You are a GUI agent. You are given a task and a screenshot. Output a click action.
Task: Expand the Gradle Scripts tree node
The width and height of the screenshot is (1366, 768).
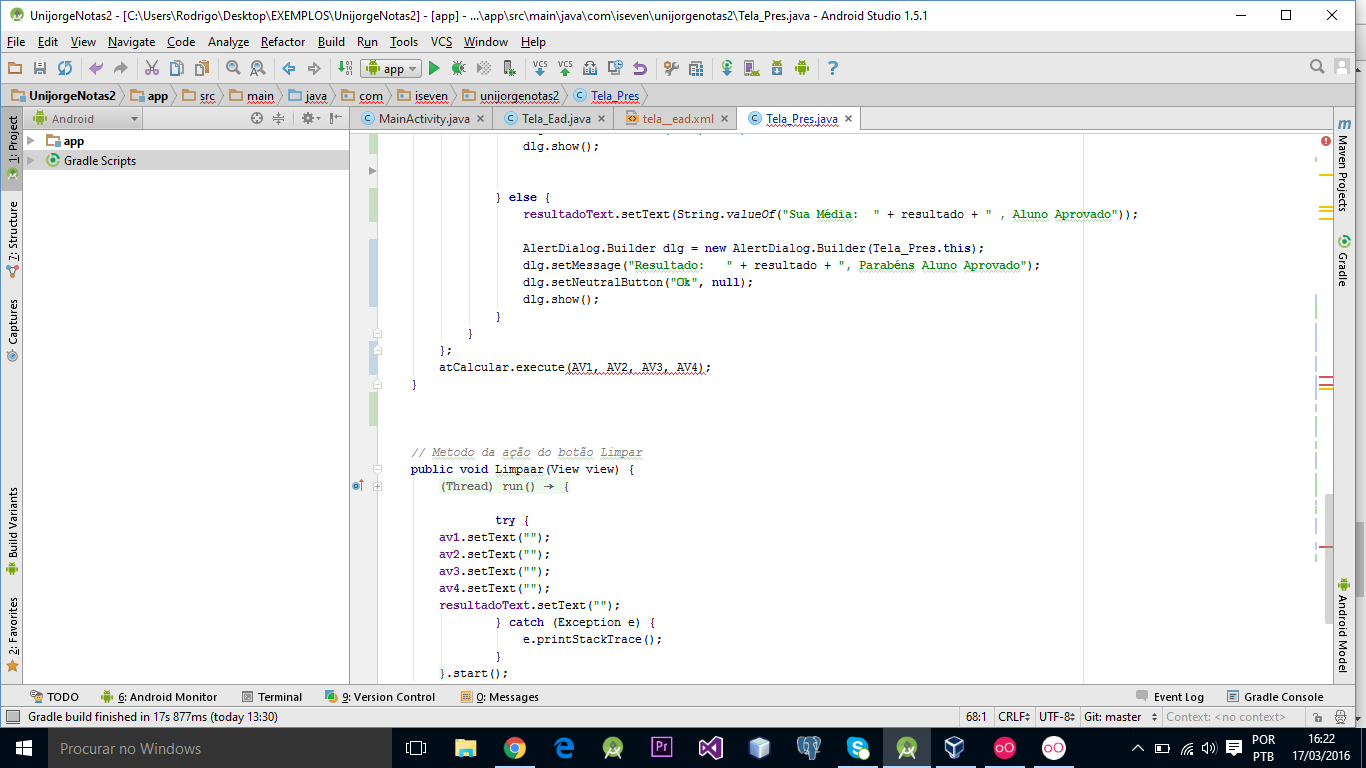(31, 160)
